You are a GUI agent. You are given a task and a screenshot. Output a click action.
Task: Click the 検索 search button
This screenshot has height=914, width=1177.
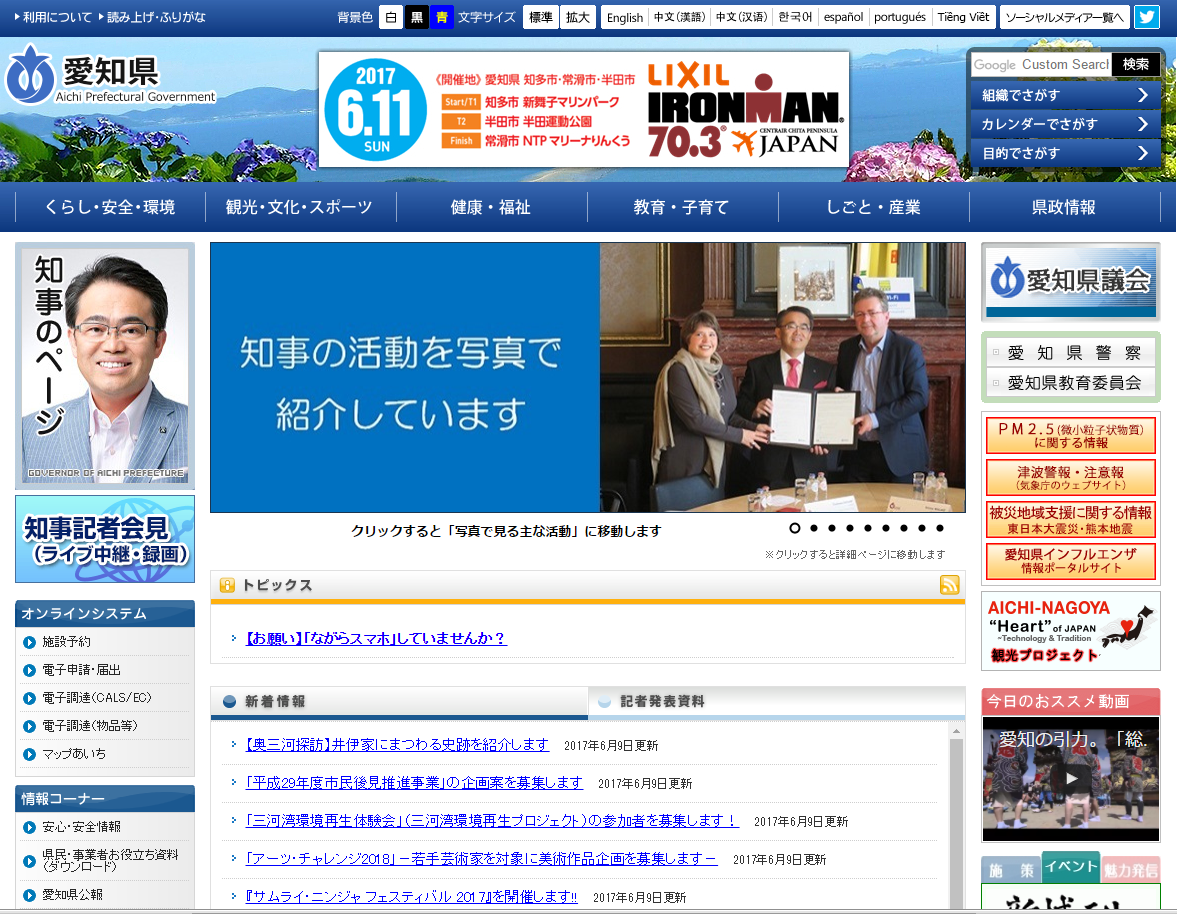coord(1136,64)
